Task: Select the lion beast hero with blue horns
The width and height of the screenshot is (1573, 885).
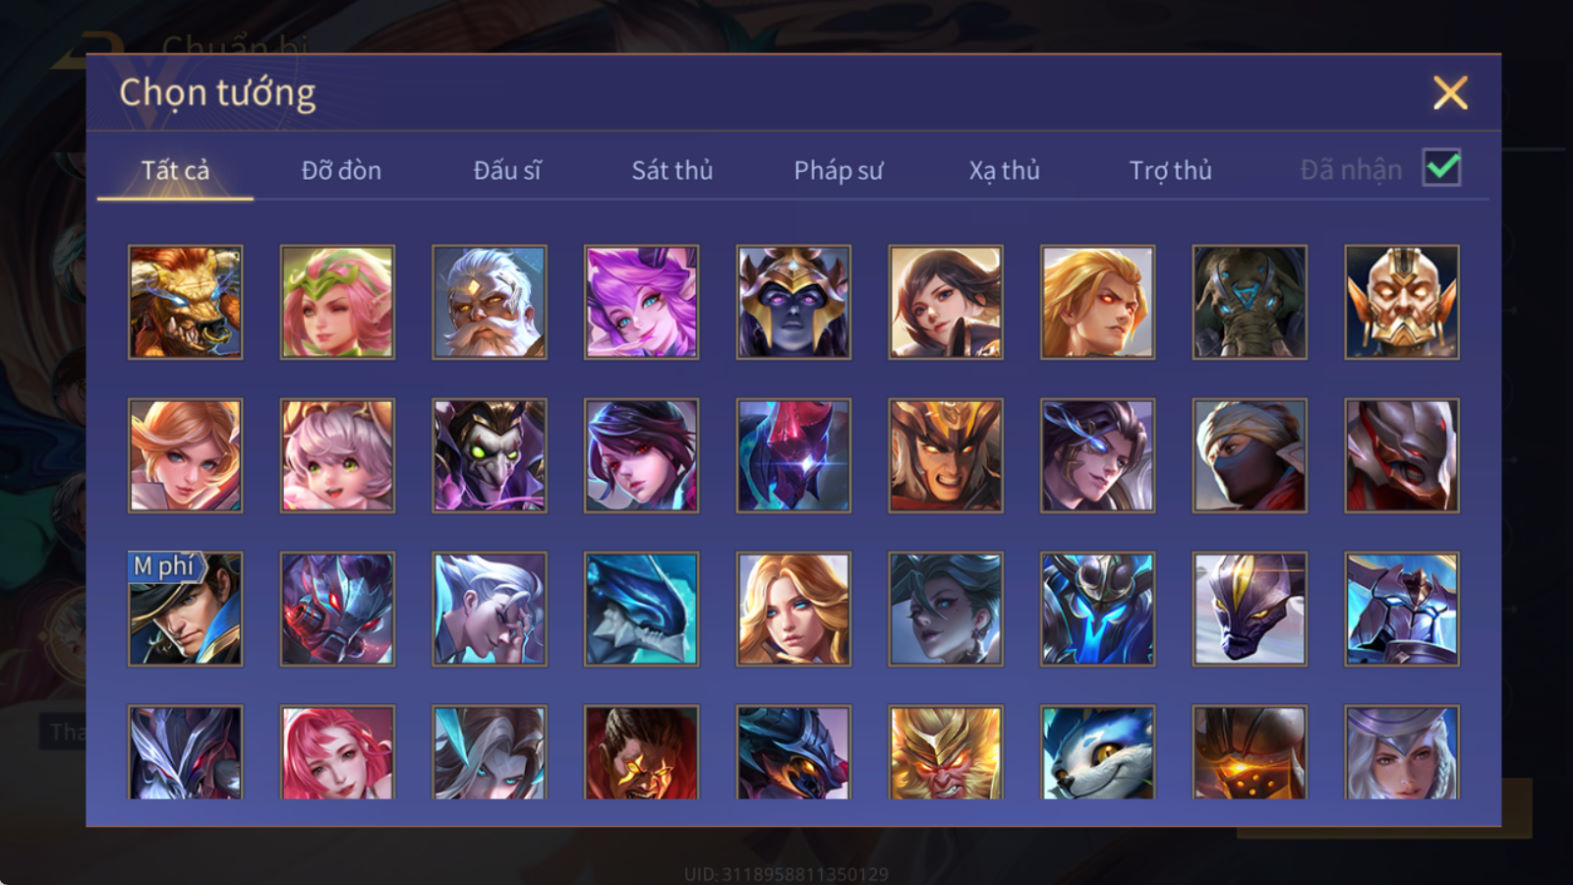Action: 185,302
